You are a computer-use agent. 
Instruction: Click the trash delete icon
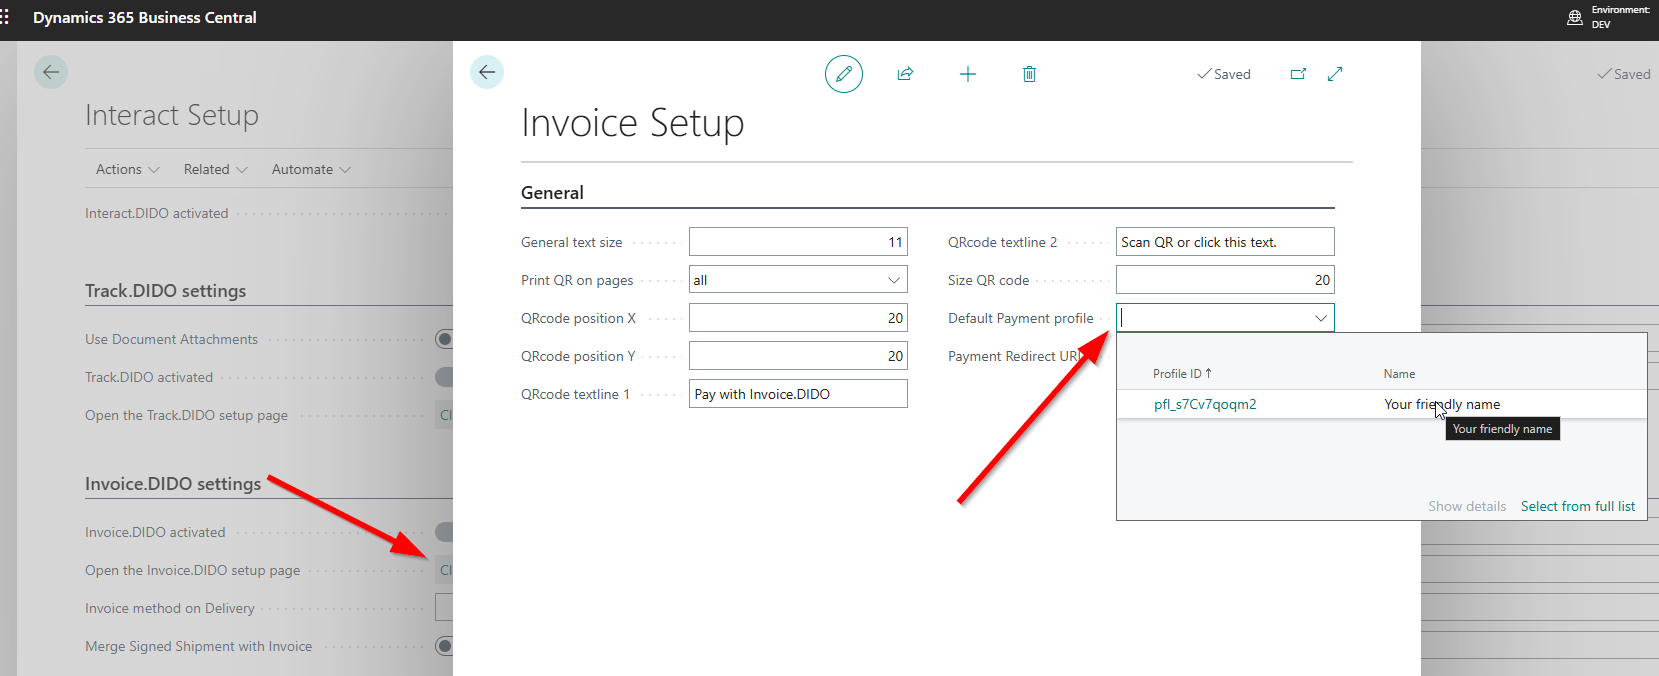[x=1029, y=74]
